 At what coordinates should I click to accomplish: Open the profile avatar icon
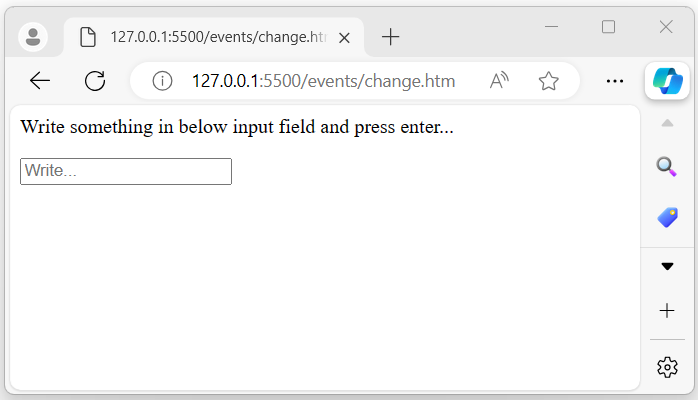pyautogui.click(x=33, y=36)
